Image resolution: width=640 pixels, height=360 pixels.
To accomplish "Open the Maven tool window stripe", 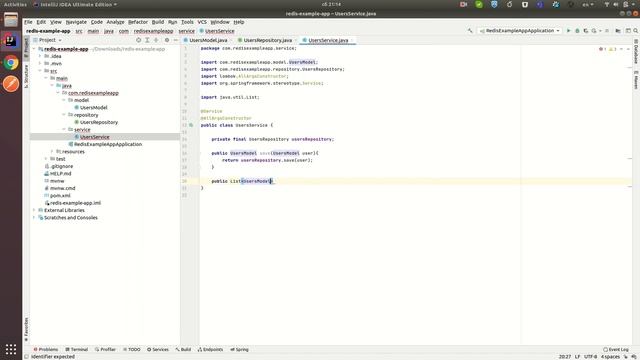I will 636,80.
